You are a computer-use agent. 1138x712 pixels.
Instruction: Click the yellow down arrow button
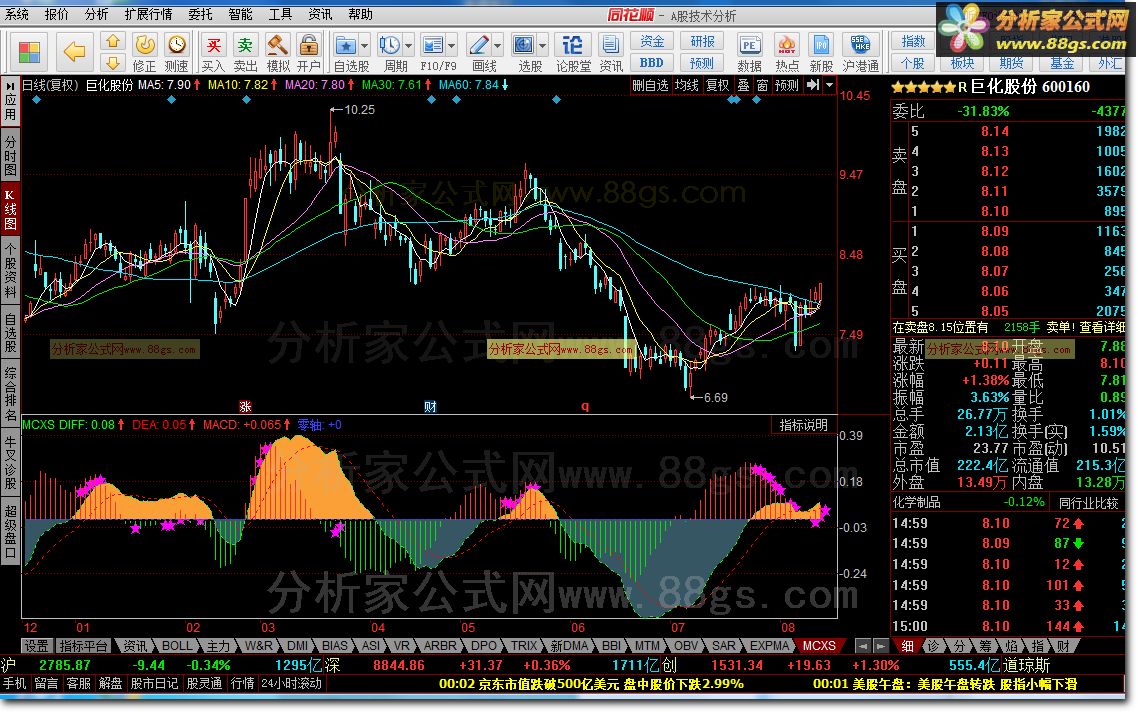[112, 62]
